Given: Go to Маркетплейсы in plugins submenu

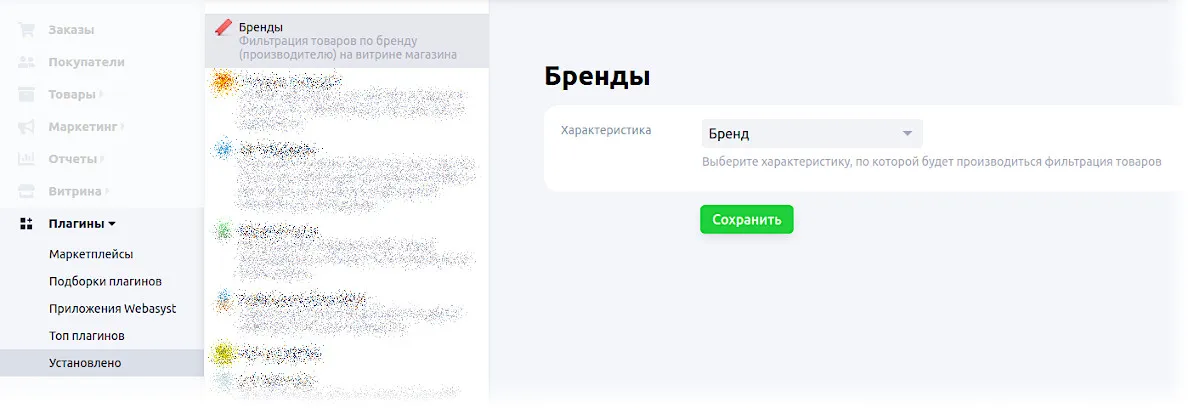Looking at the screenshot, I should pos(91,254).
